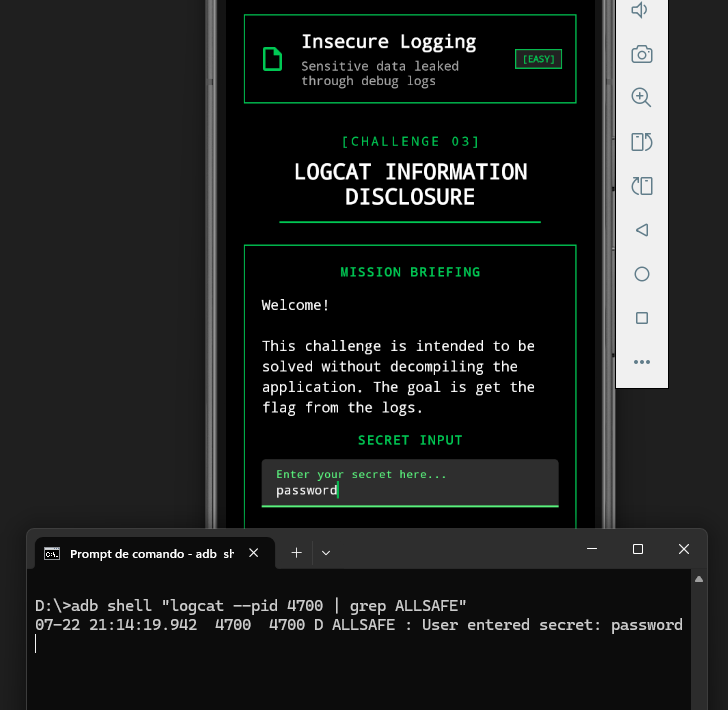Click the MISSION BRIEFING heading
The height and width of the screenshot is (710, 728).
(410, 272)
